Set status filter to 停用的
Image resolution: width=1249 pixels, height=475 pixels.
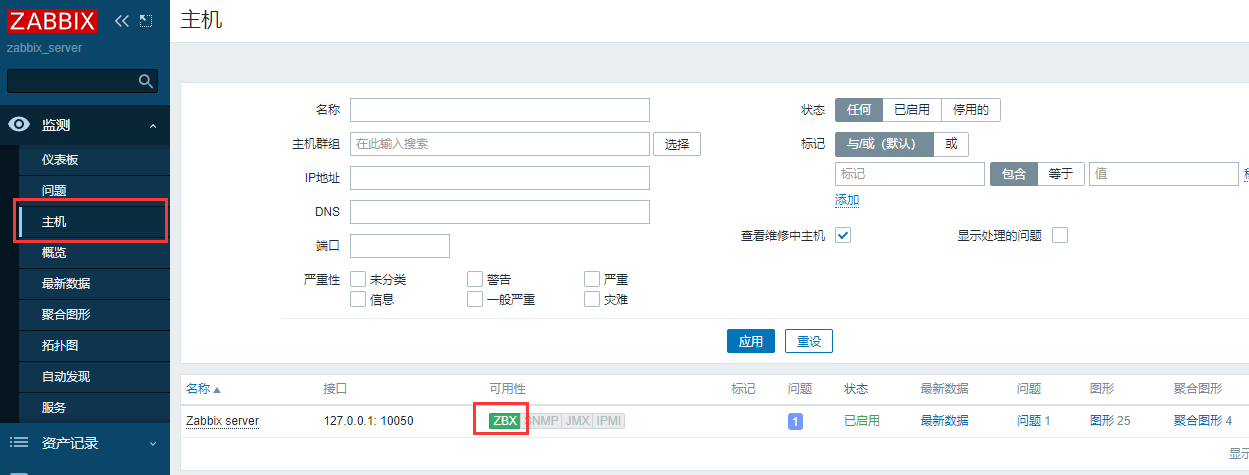click(x=971, y=110)
